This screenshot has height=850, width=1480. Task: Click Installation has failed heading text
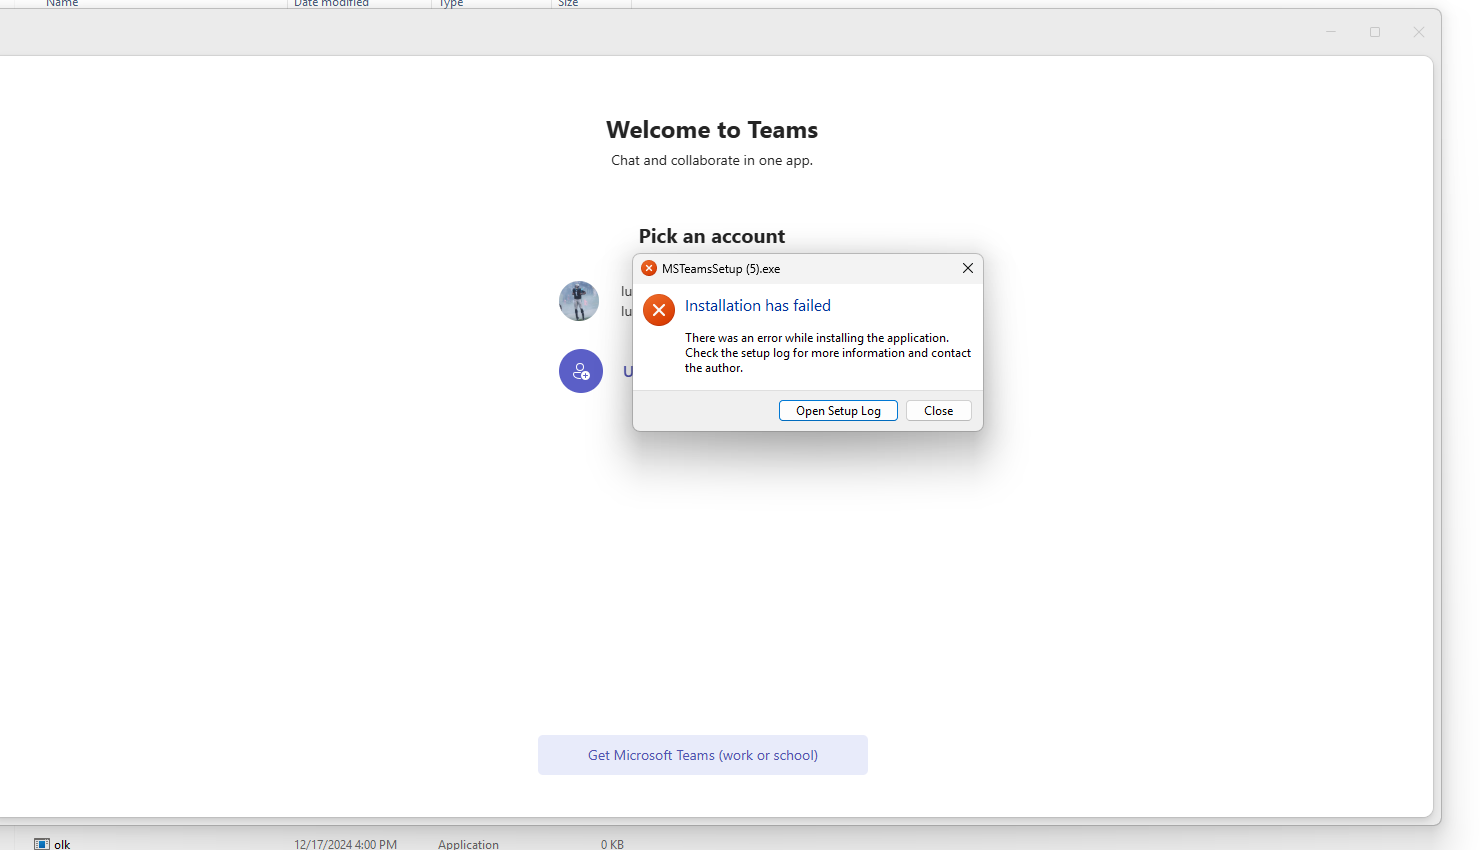[758, 306]
